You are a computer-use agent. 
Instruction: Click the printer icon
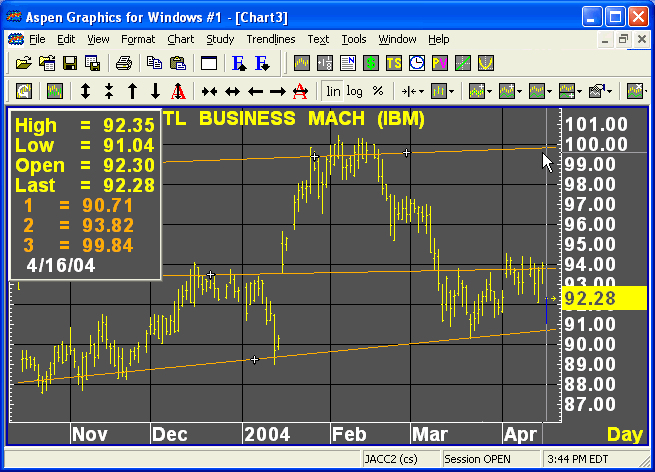[x=123, y=63]
